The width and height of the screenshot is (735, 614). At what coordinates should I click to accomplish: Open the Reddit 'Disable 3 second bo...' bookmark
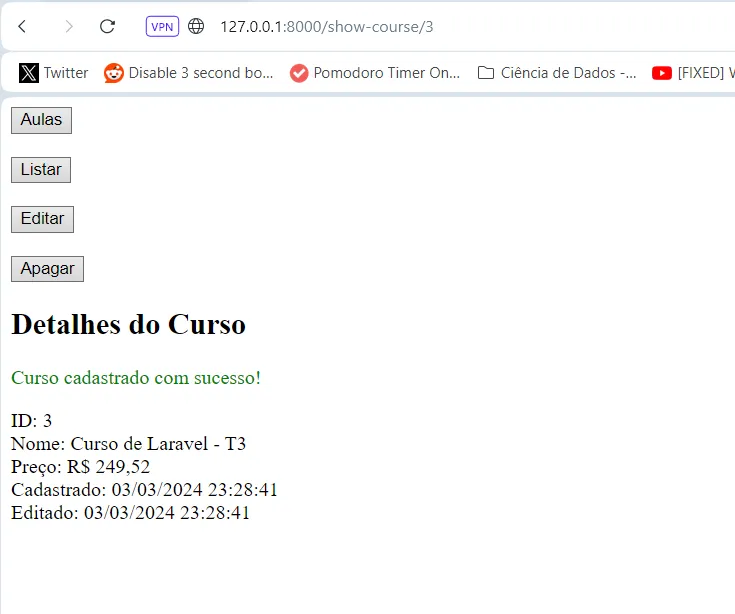[x=188, y=73]
